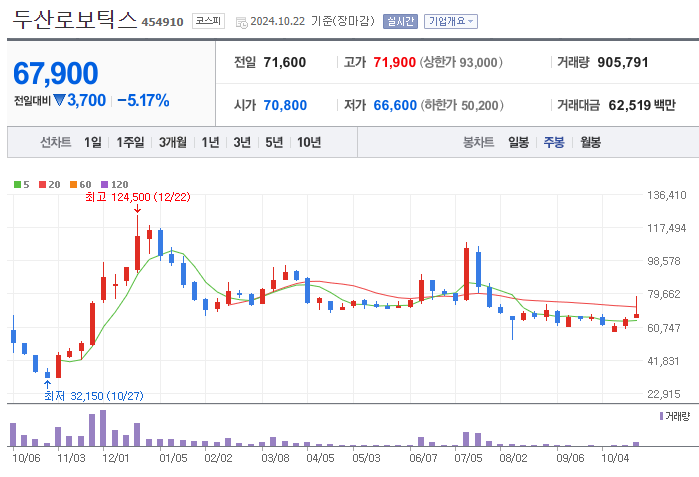
Task: Click the red 20-period moving average swatch
Action: 42,185
